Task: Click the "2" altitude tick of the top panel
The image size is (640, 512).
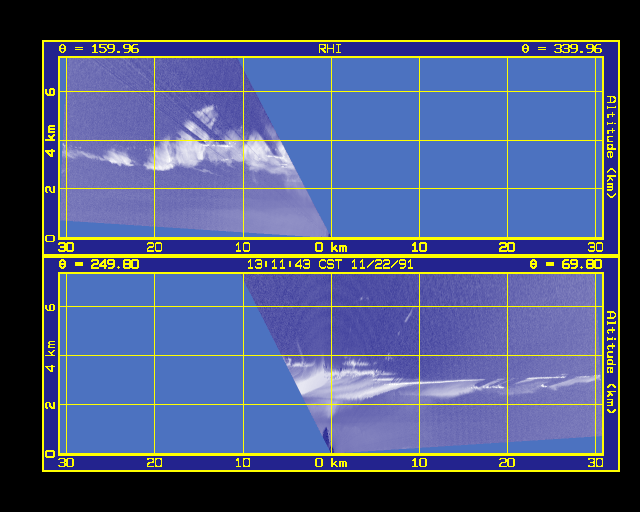Action: (x=50, y=189)
